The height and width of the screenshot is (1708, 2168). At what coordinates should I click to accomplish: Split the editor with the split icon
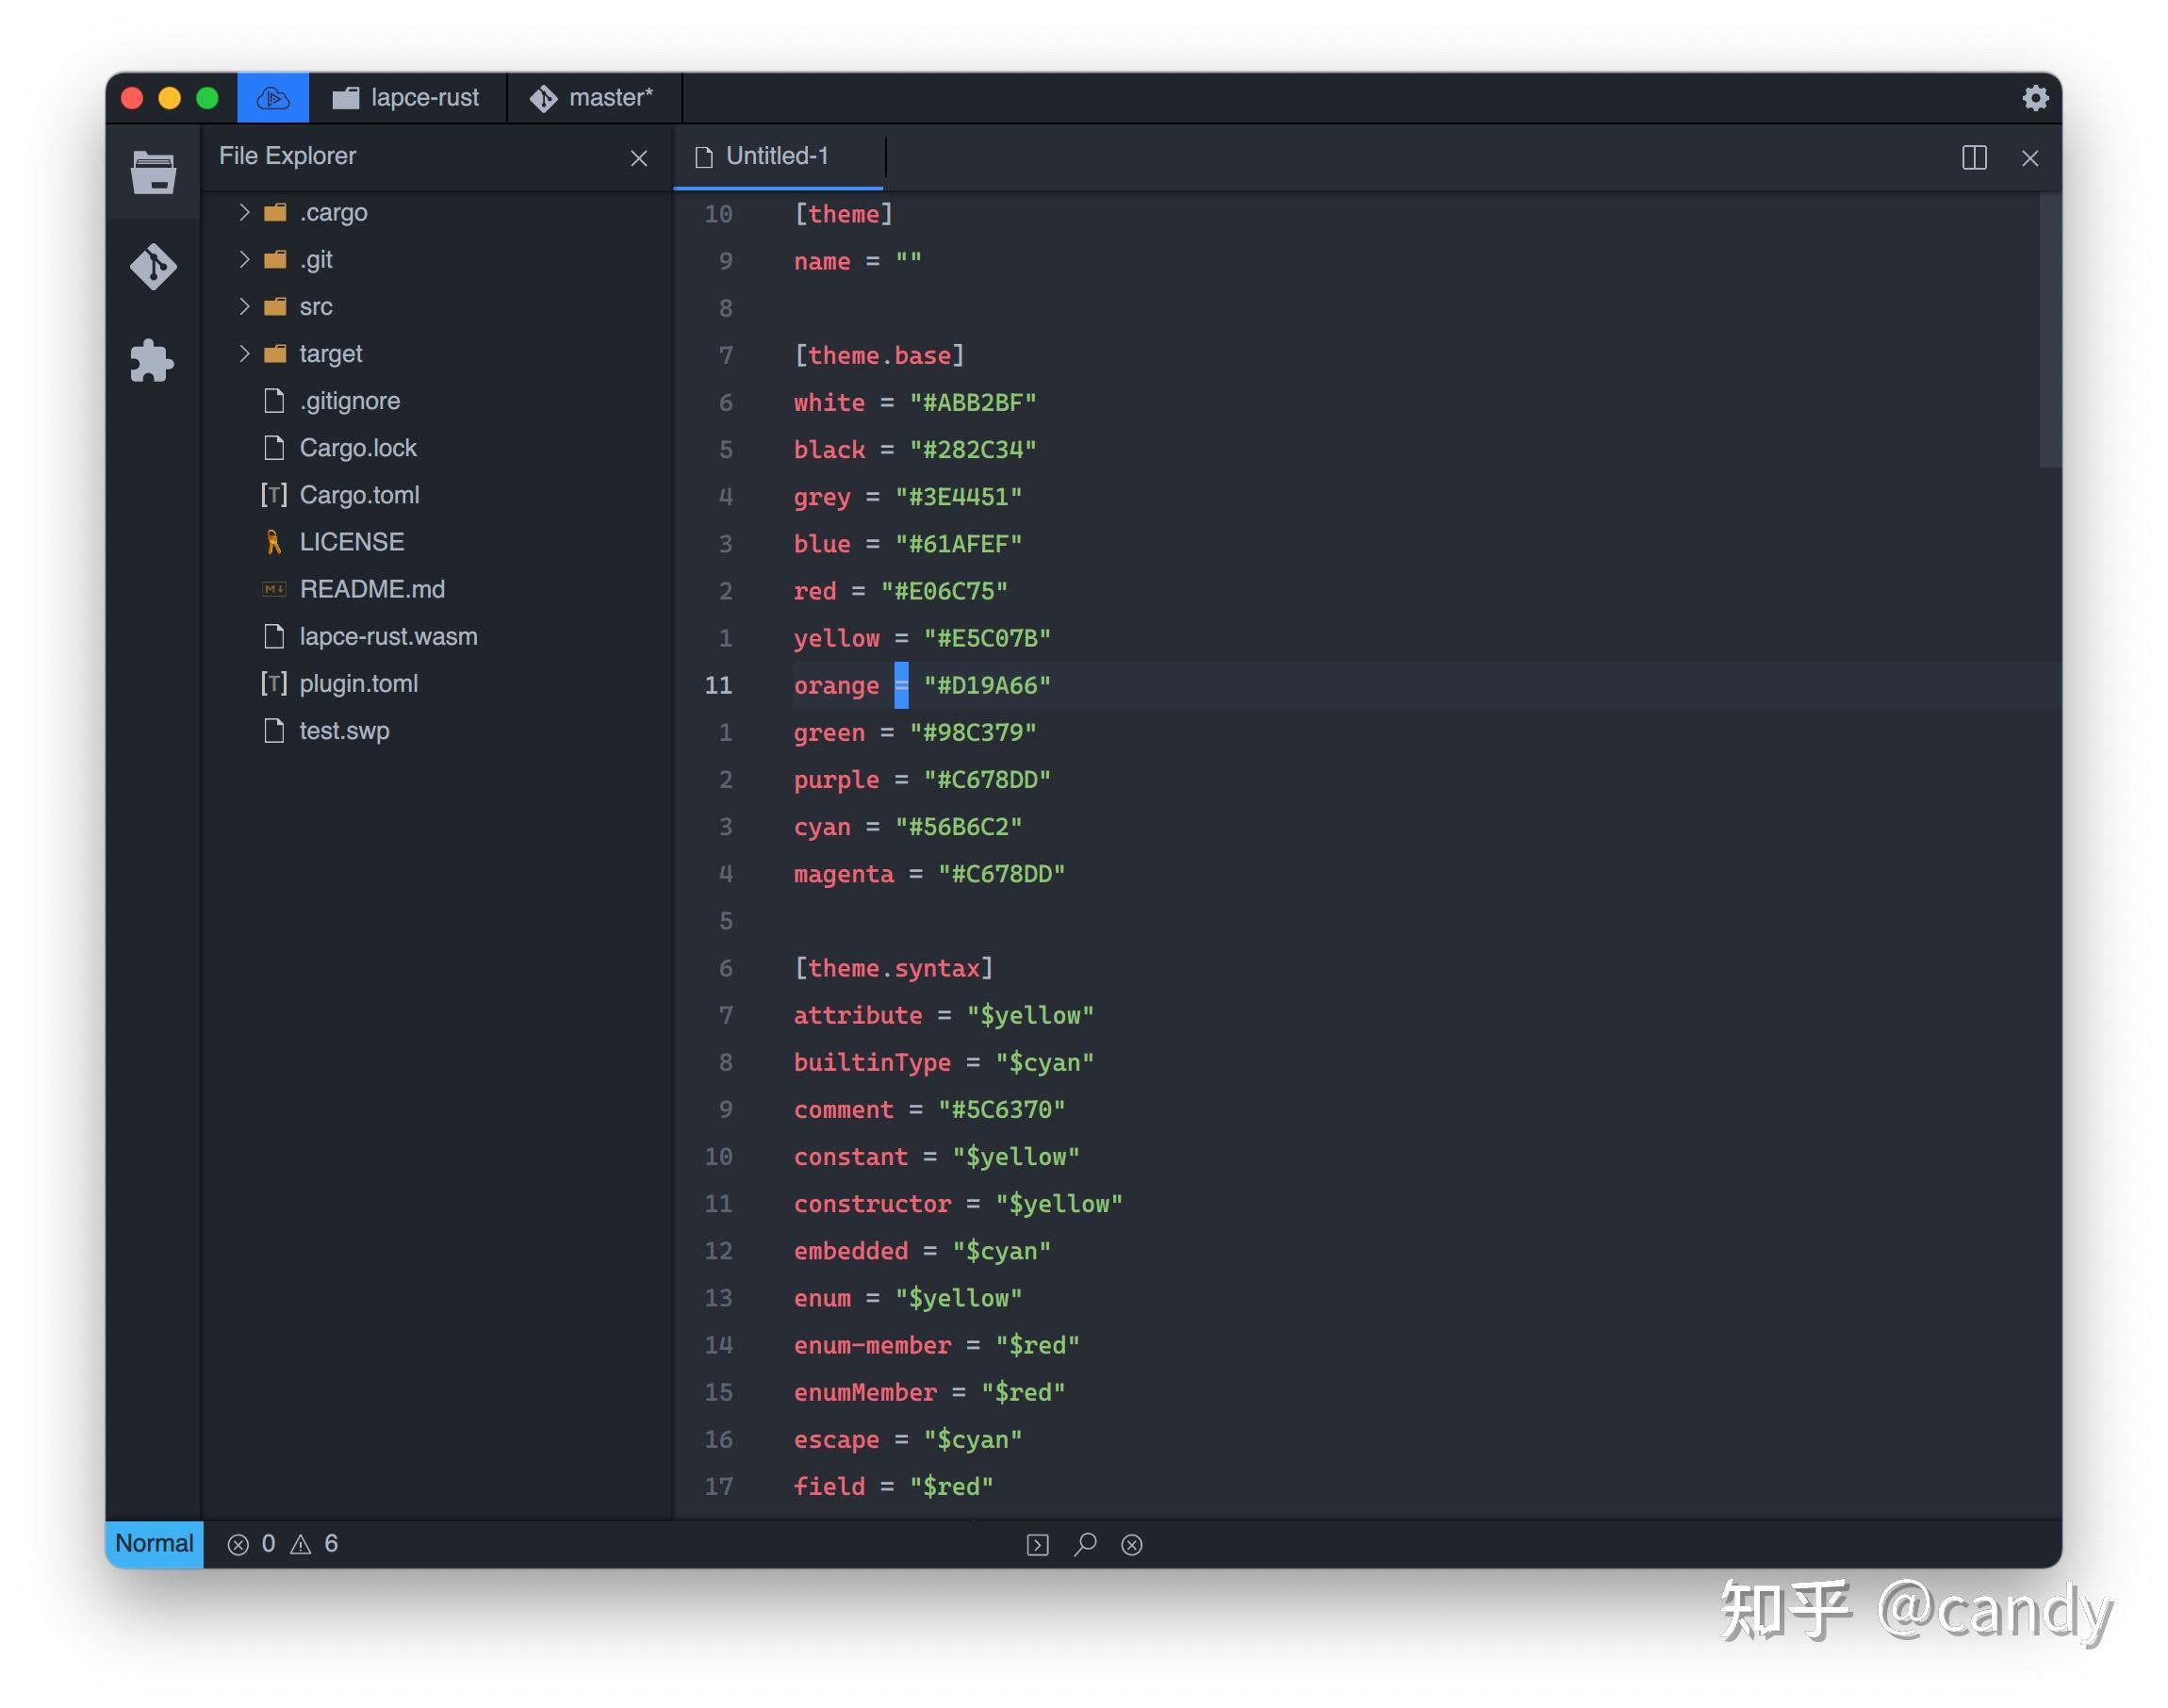pyautogui.click(x=1973, y=158)
